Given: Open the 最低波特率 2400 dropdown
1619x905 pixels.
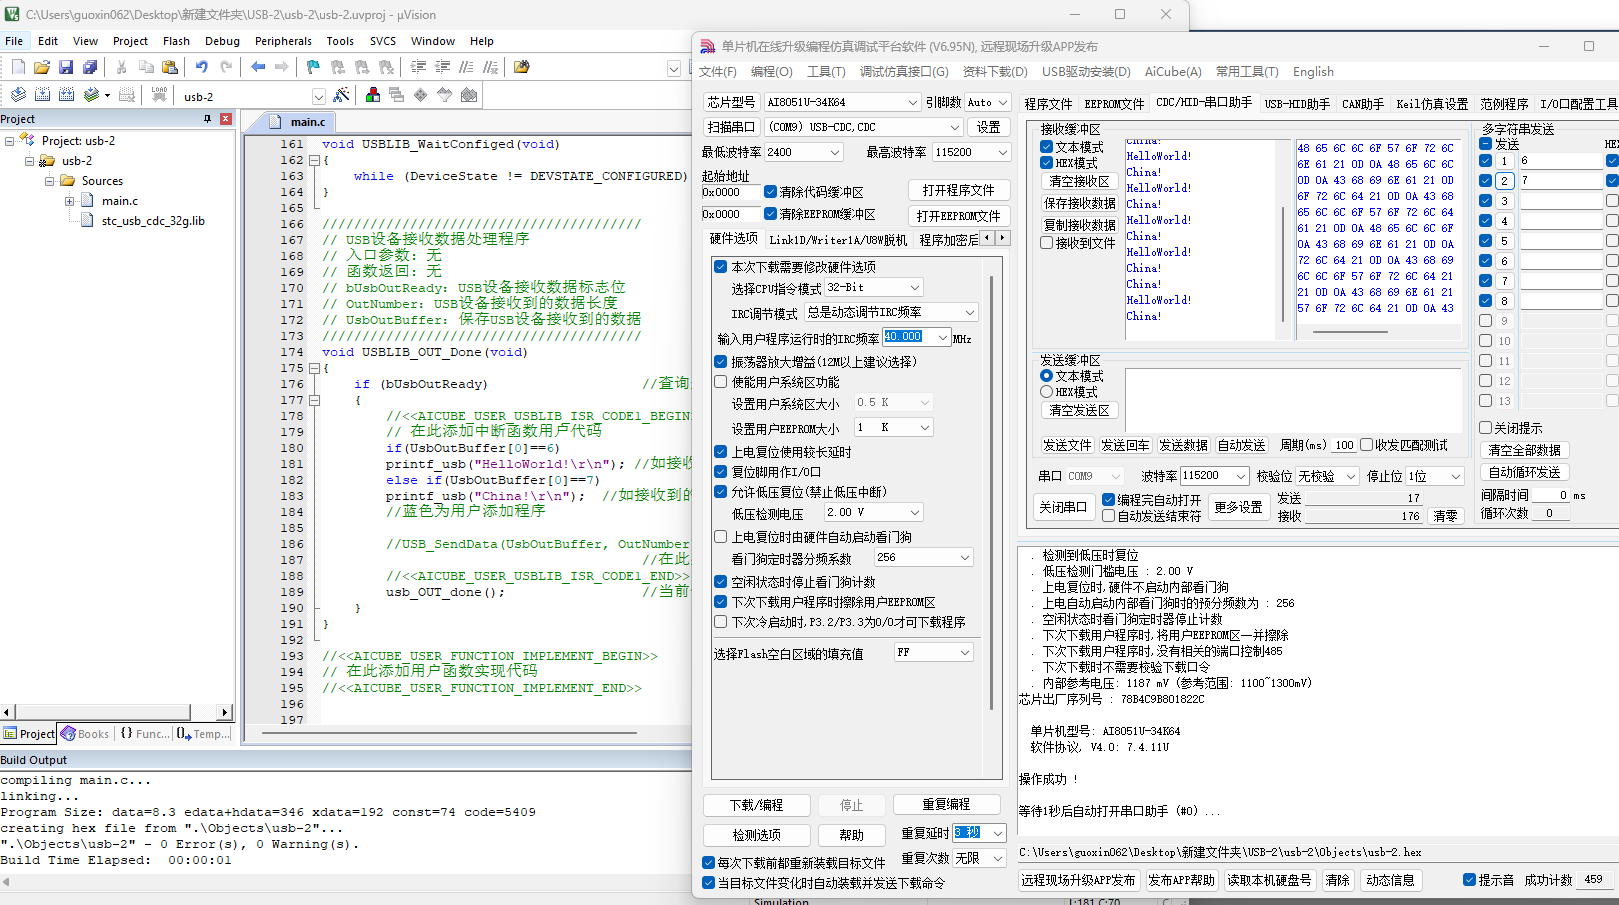Looking at the screenshot, I should click(x=804, y=152).
